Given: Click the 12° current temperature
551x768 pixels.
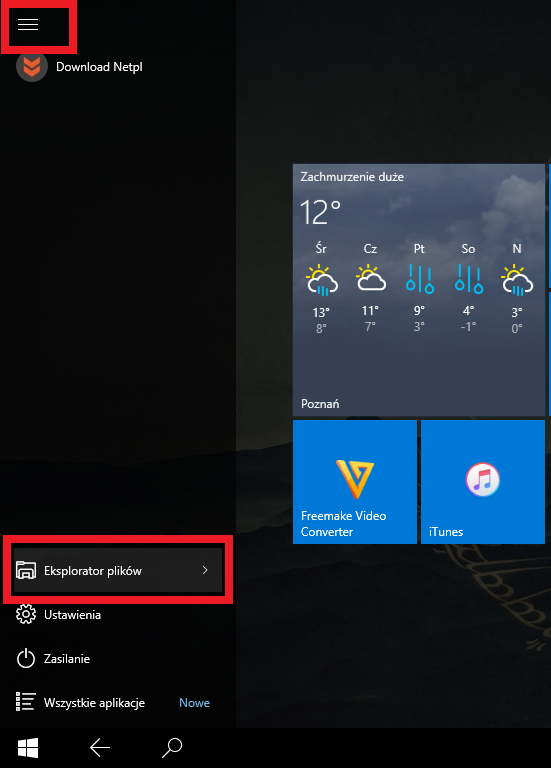Looking at the screenshot, I should click(x=320, y=212).
